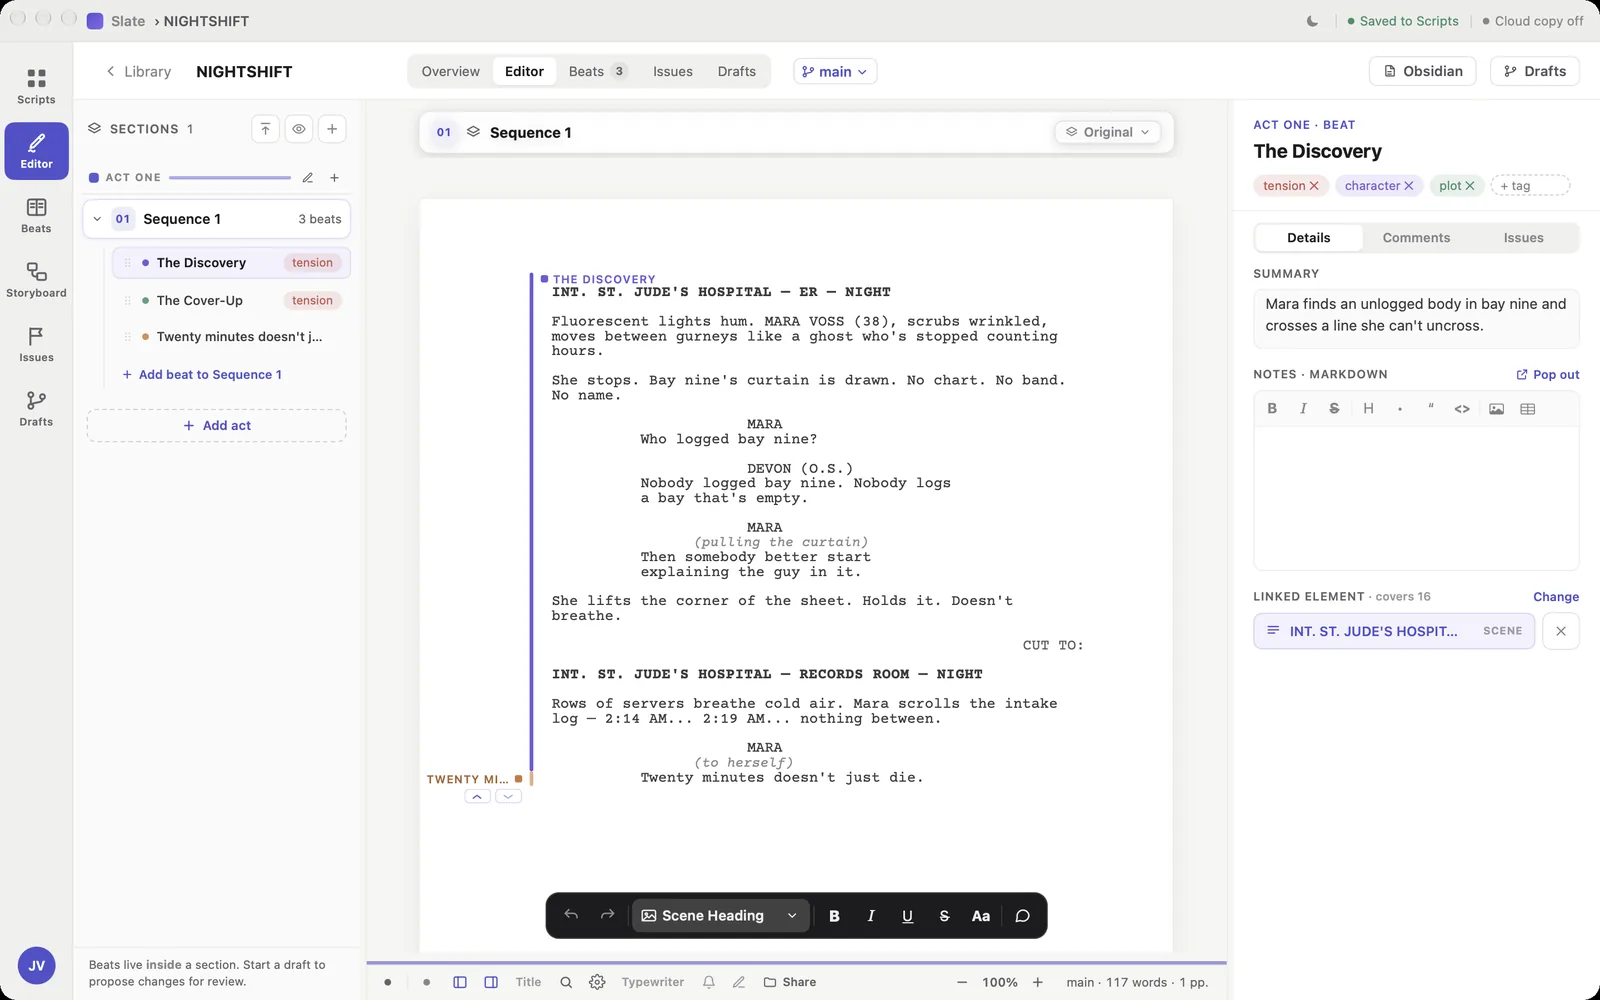This screenshot has width=1600, height=1000.
Task: Open the Drafts view in the sidebar
Action: click(x=36, y=408)
